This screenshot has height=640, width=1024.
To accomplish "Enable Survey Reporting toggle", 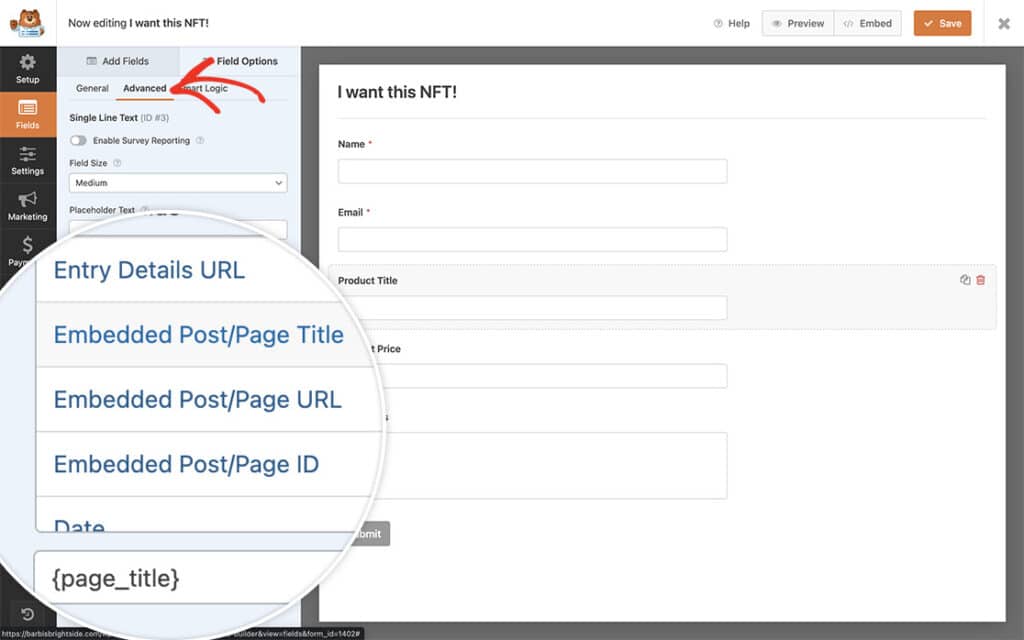I will coord(80,140).
